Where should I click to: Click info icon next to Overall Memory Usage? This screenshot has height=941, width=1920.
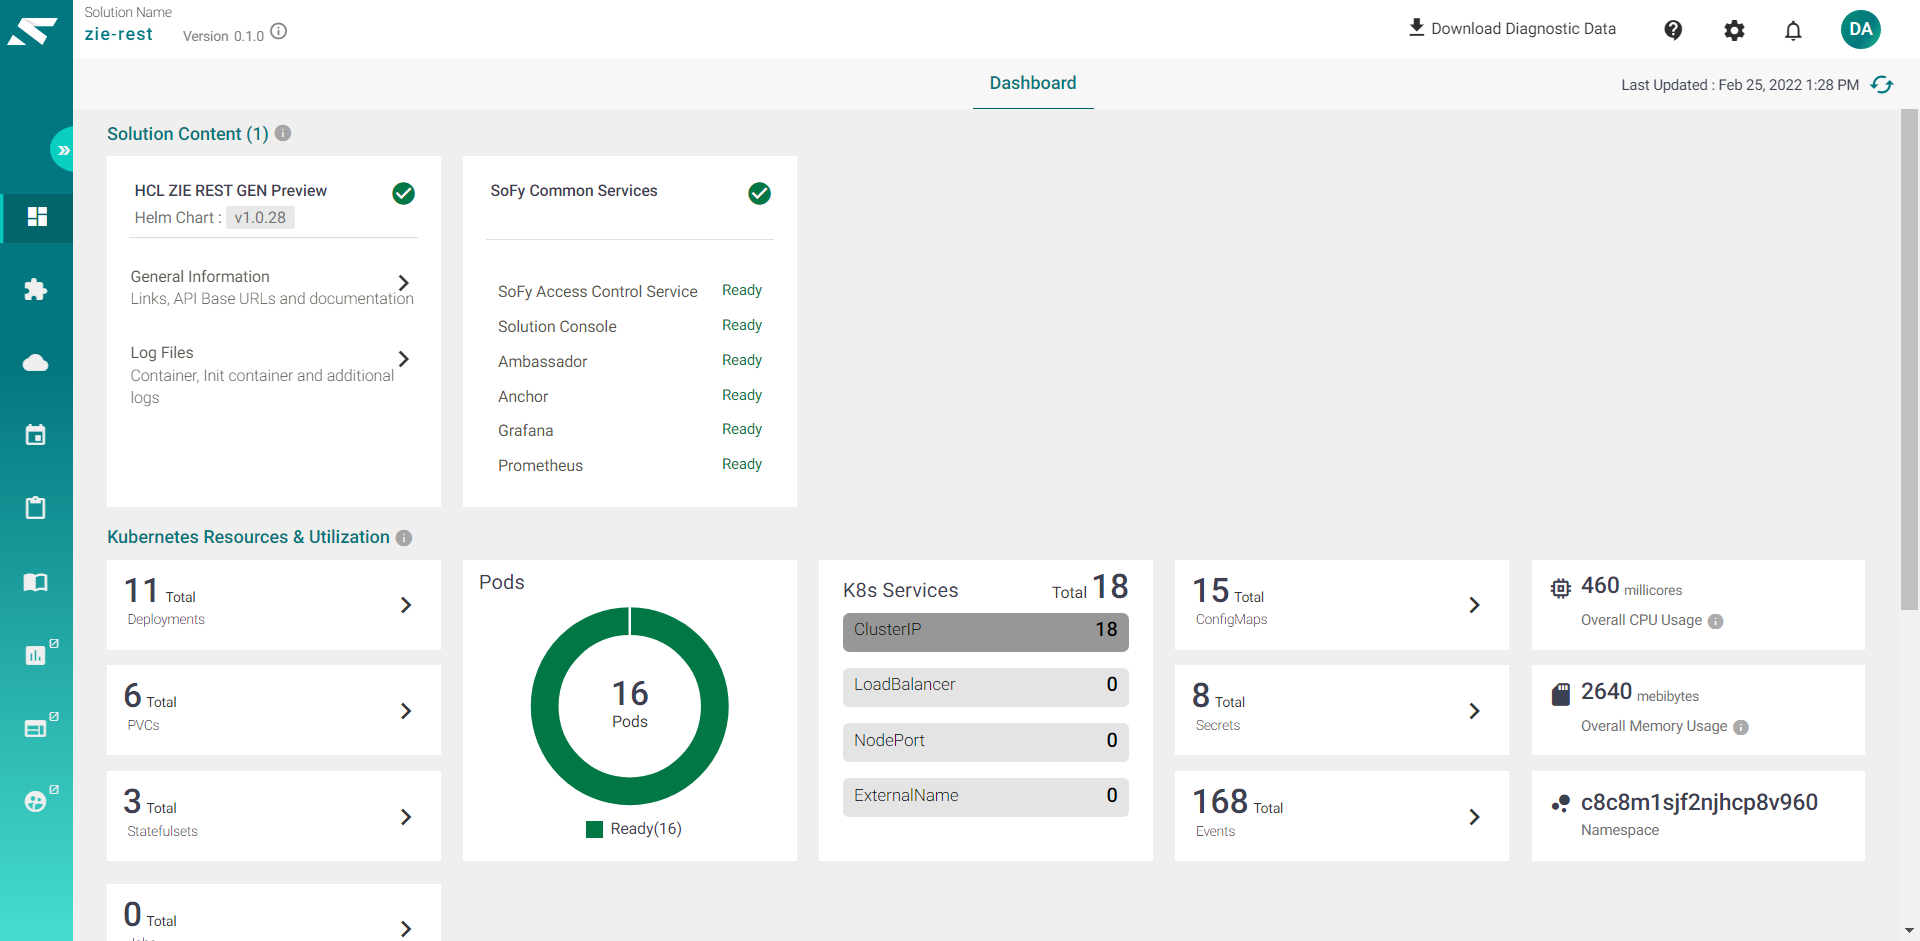click(1741, 727)
